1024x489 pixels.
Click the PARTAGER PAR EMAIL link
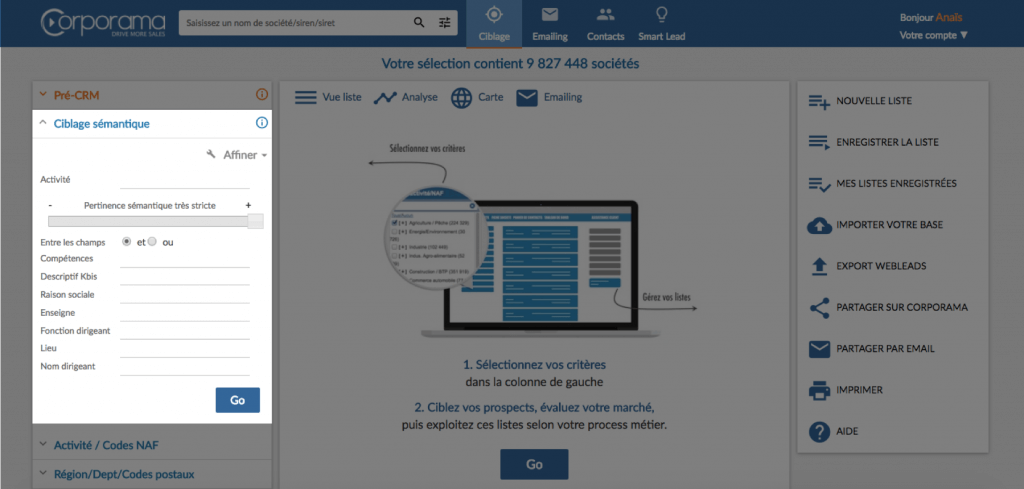(885, 349)
